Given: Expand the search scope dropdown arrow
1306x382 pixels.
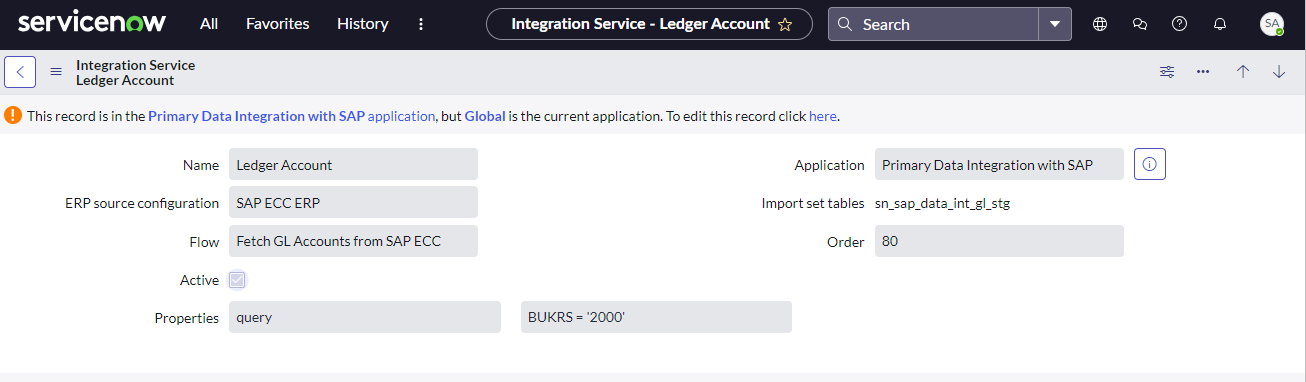Looking at the screenshot, I should click(x=1055, y=24).
